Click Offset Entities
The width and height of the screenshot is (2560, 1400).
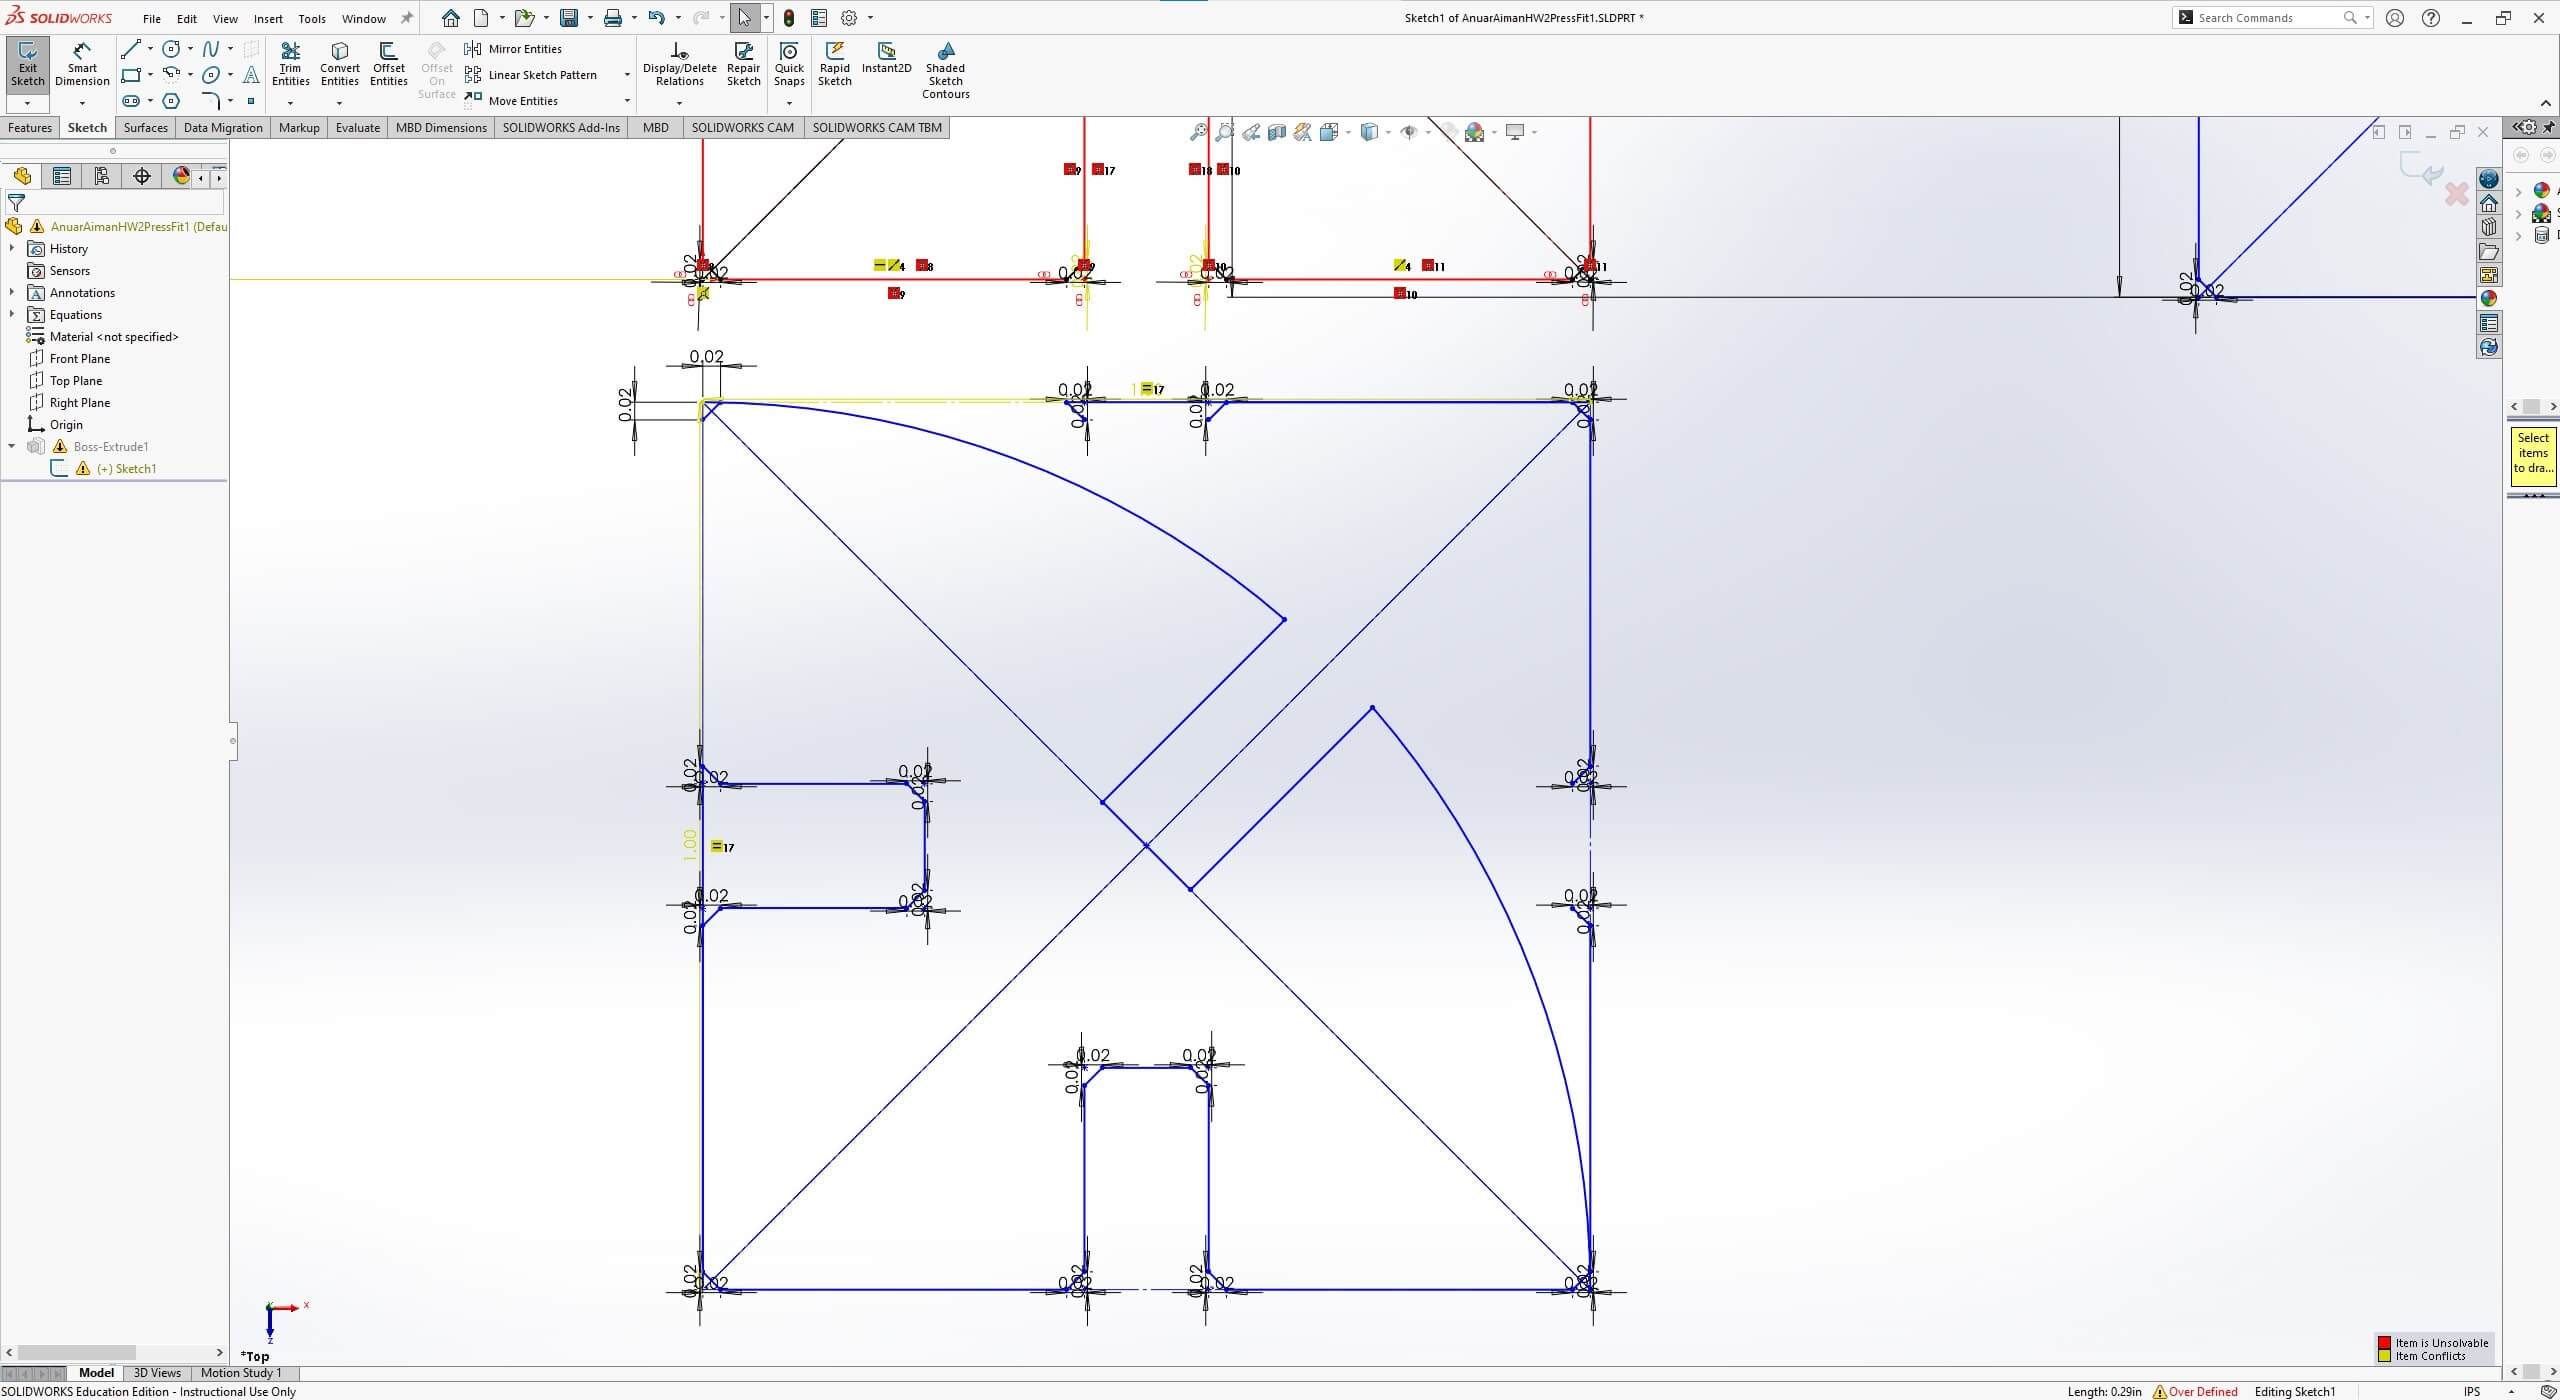(x=388, y=65)
